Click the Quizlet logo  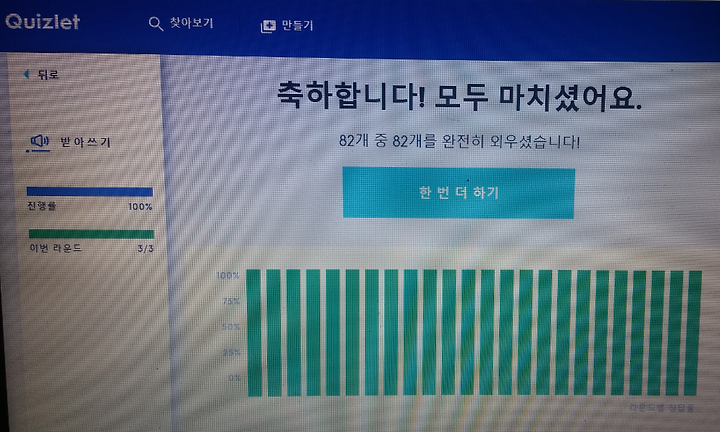(42, 21)
